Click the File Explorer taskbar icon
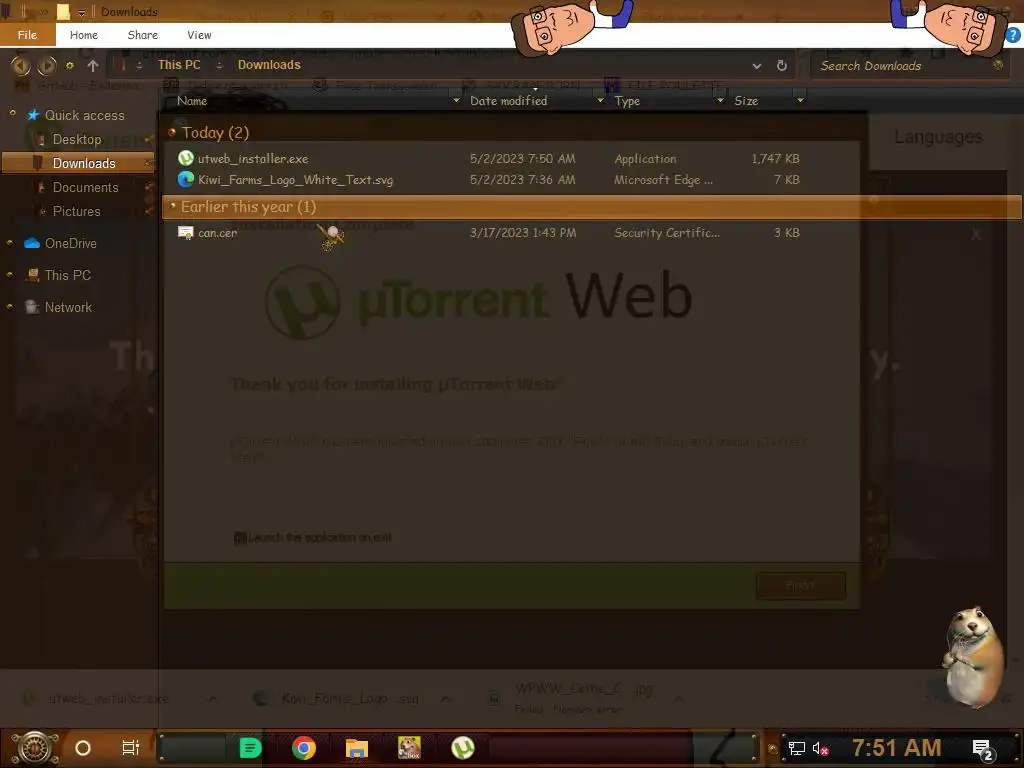 (x=357, y=748)
